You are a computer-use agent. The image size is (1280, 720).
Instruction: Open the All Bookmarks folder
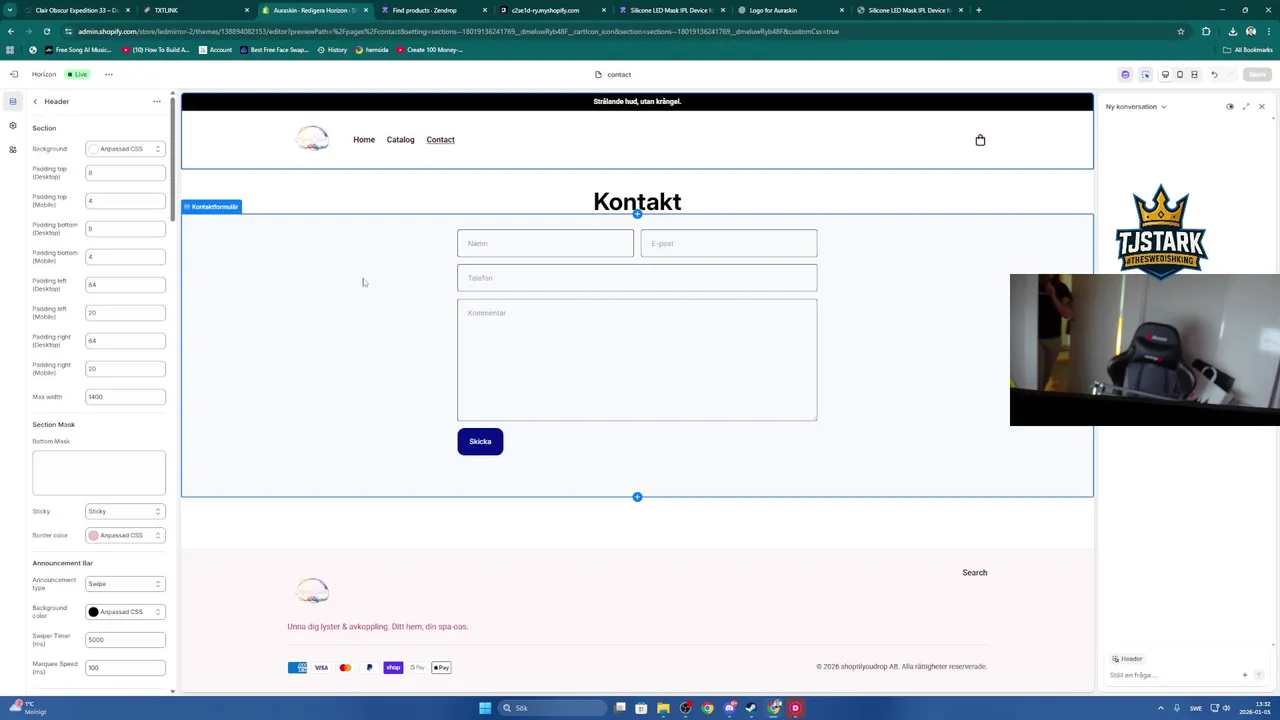pos(1247,50)
